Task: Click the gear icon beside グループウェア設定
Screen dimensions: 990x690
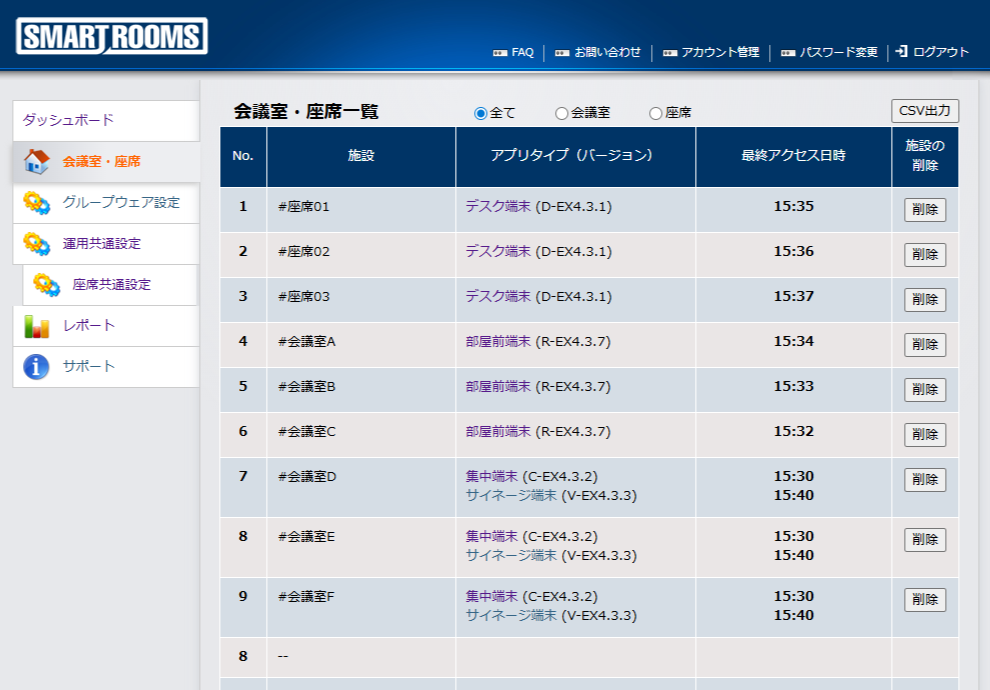Action: [36, 202]
